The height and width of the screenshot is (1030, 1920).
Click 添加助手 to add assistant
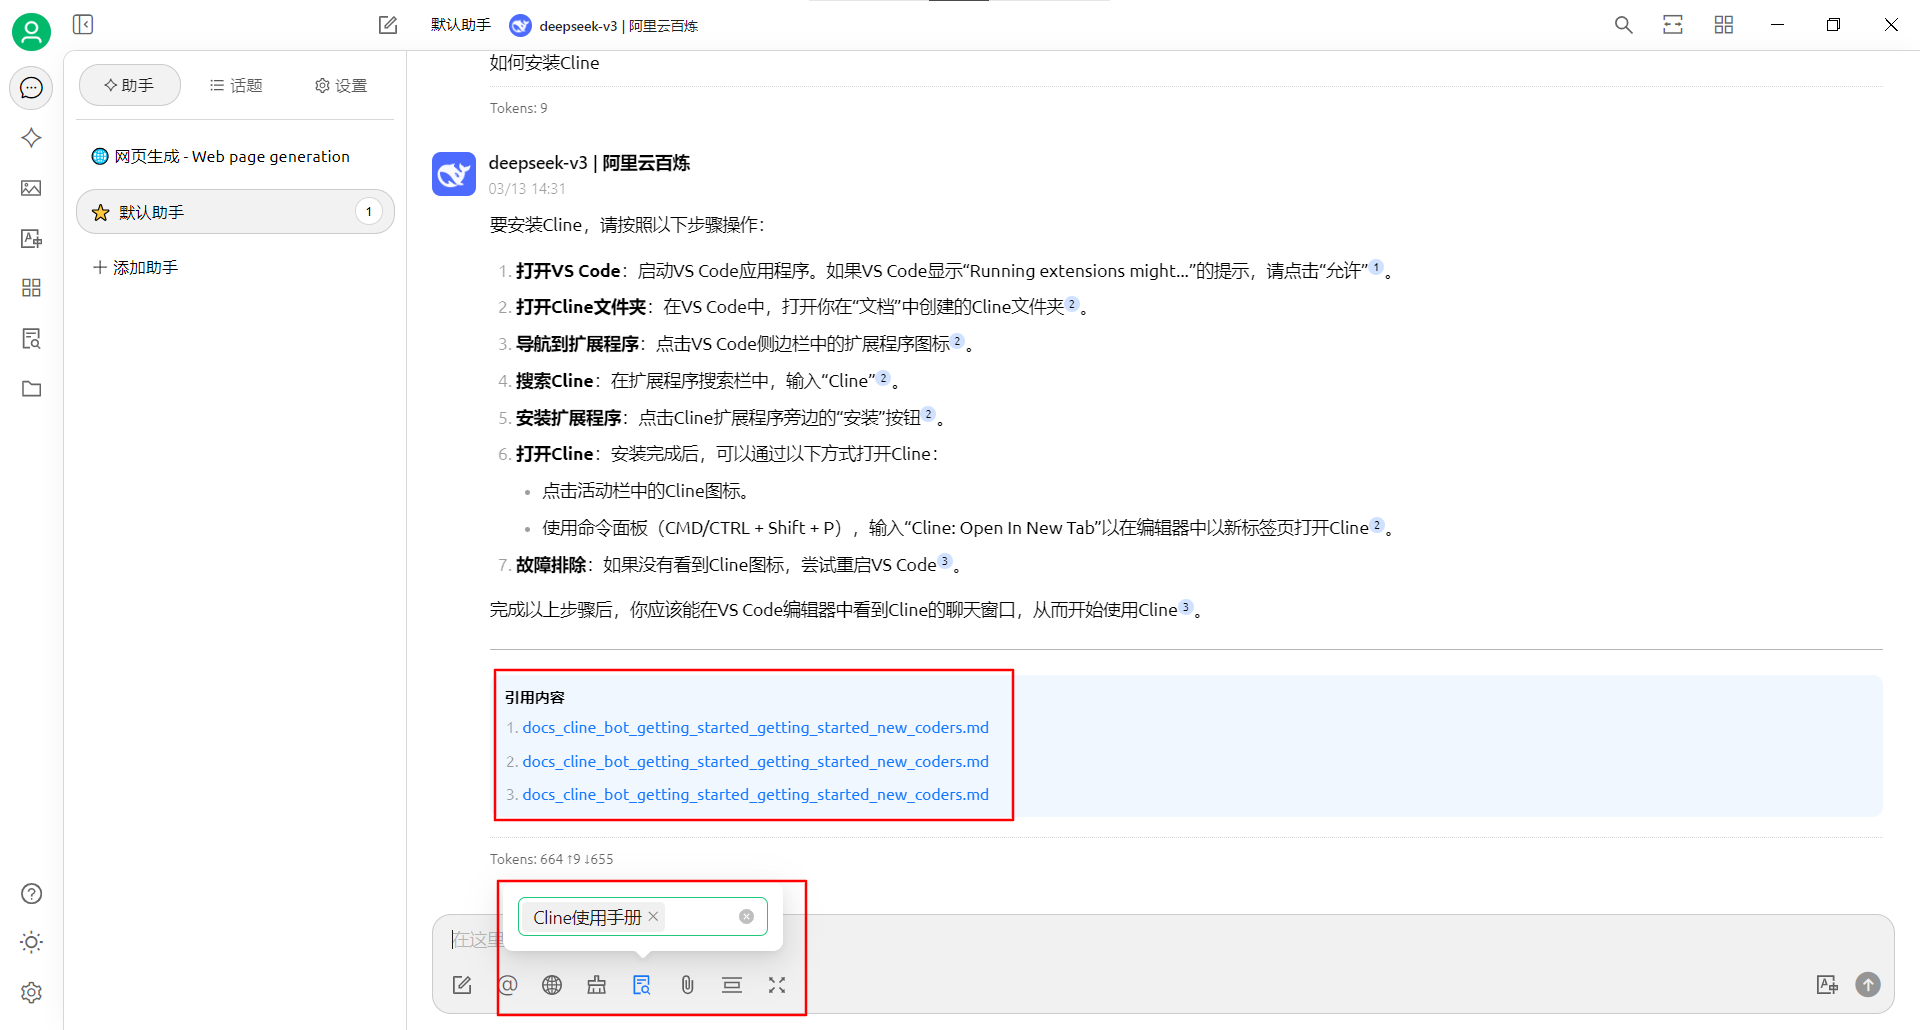pos(135,267)
